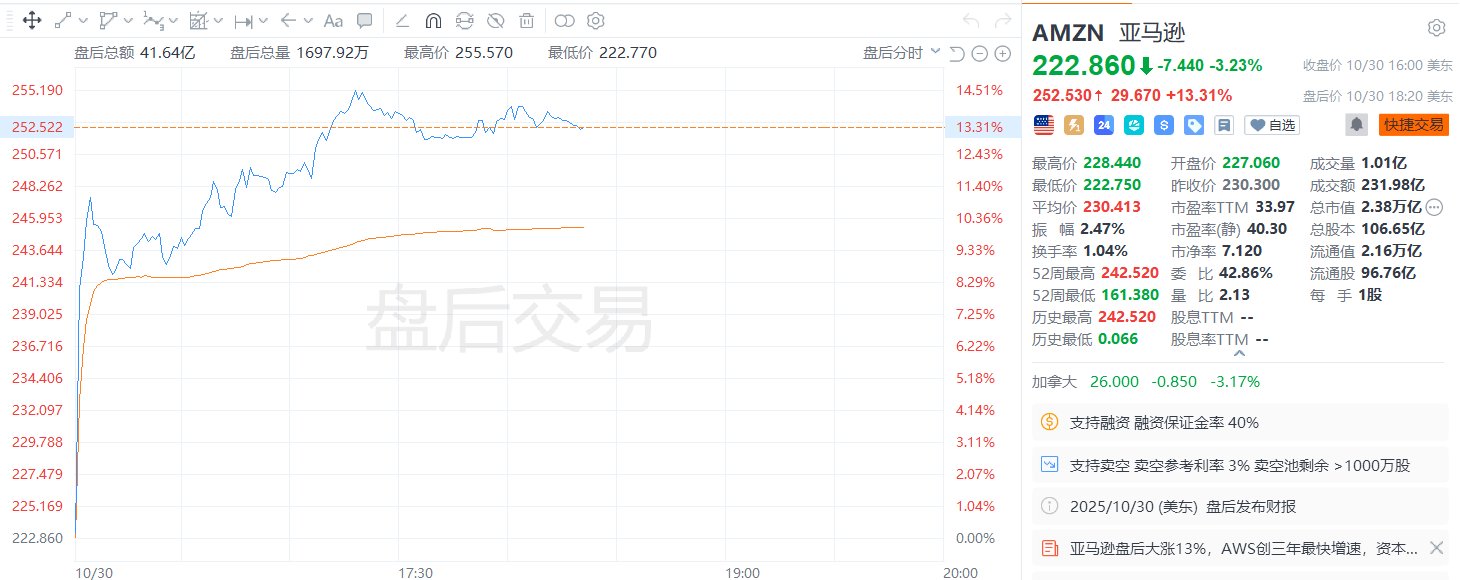Screen dimensions: 1460x580
Task: Select the 支持卖空 short selling row
Action: pyautogui.click(x=1240, y=465)
